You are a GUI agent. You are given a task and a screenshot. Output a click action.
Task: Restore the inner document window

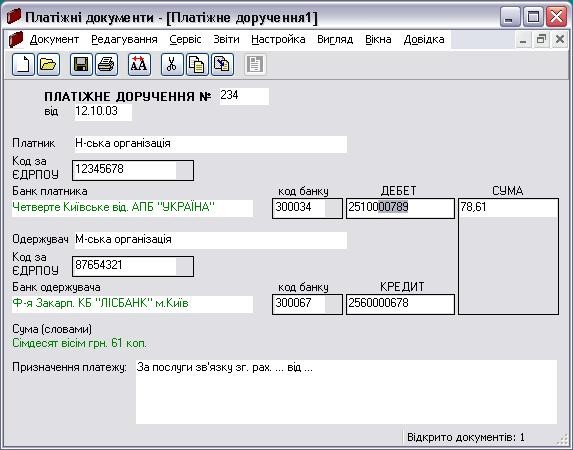coord(541,39)
